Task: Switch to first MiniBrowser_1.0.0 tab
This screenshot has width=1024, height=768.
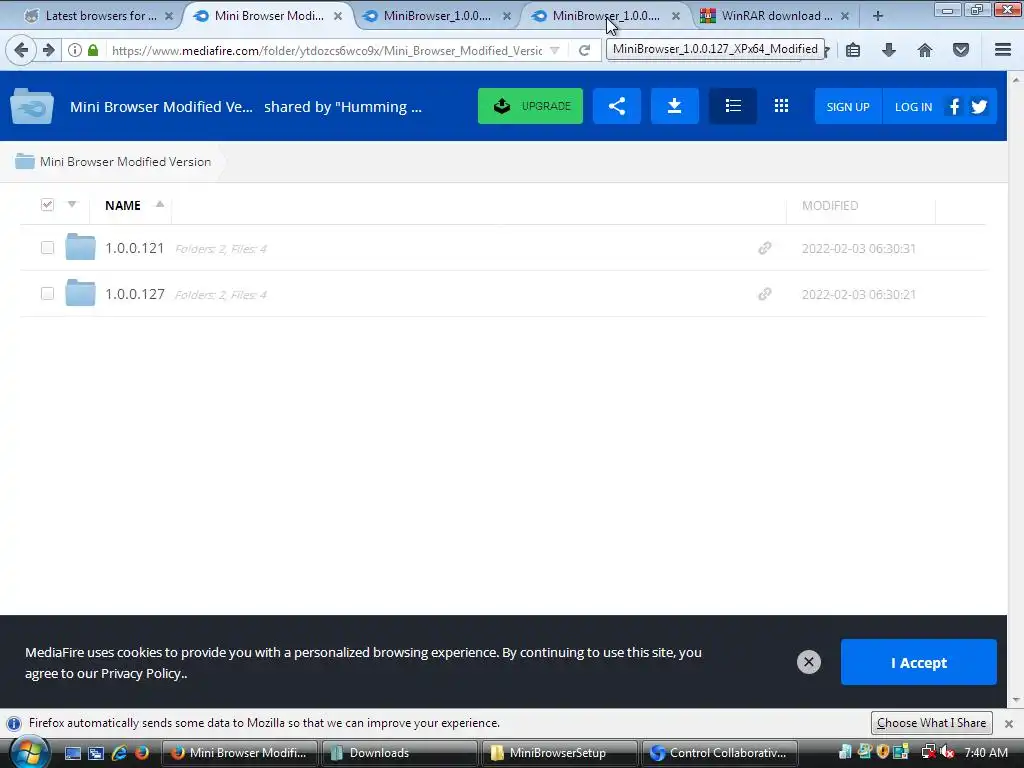Action: click(436, 16)
